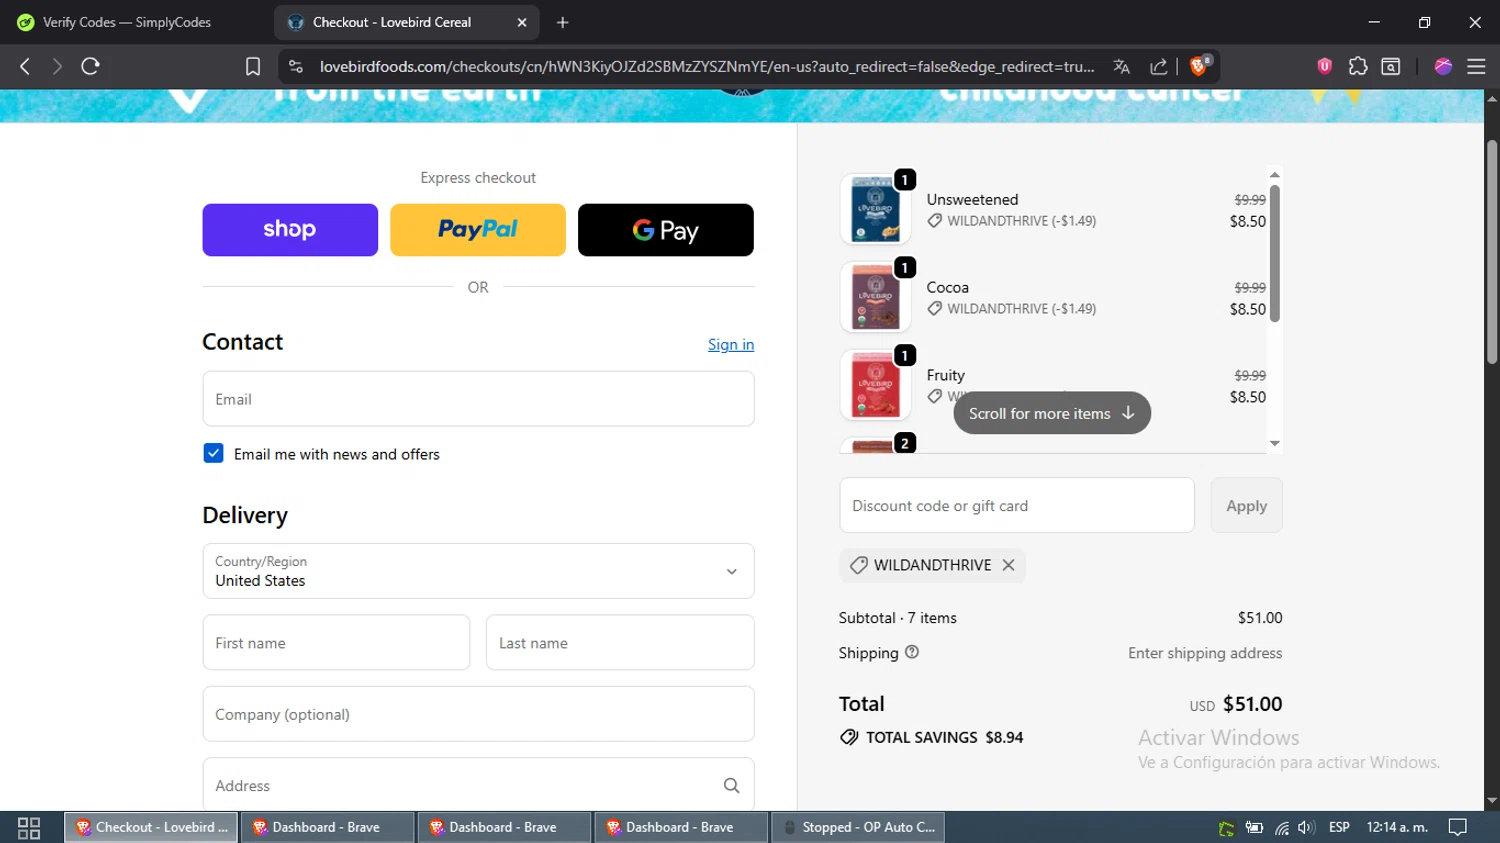The height and width of the screenshot is (843, 1500).
Task: Open the pink shield extension icon
Action: (x=1324, y=66)
